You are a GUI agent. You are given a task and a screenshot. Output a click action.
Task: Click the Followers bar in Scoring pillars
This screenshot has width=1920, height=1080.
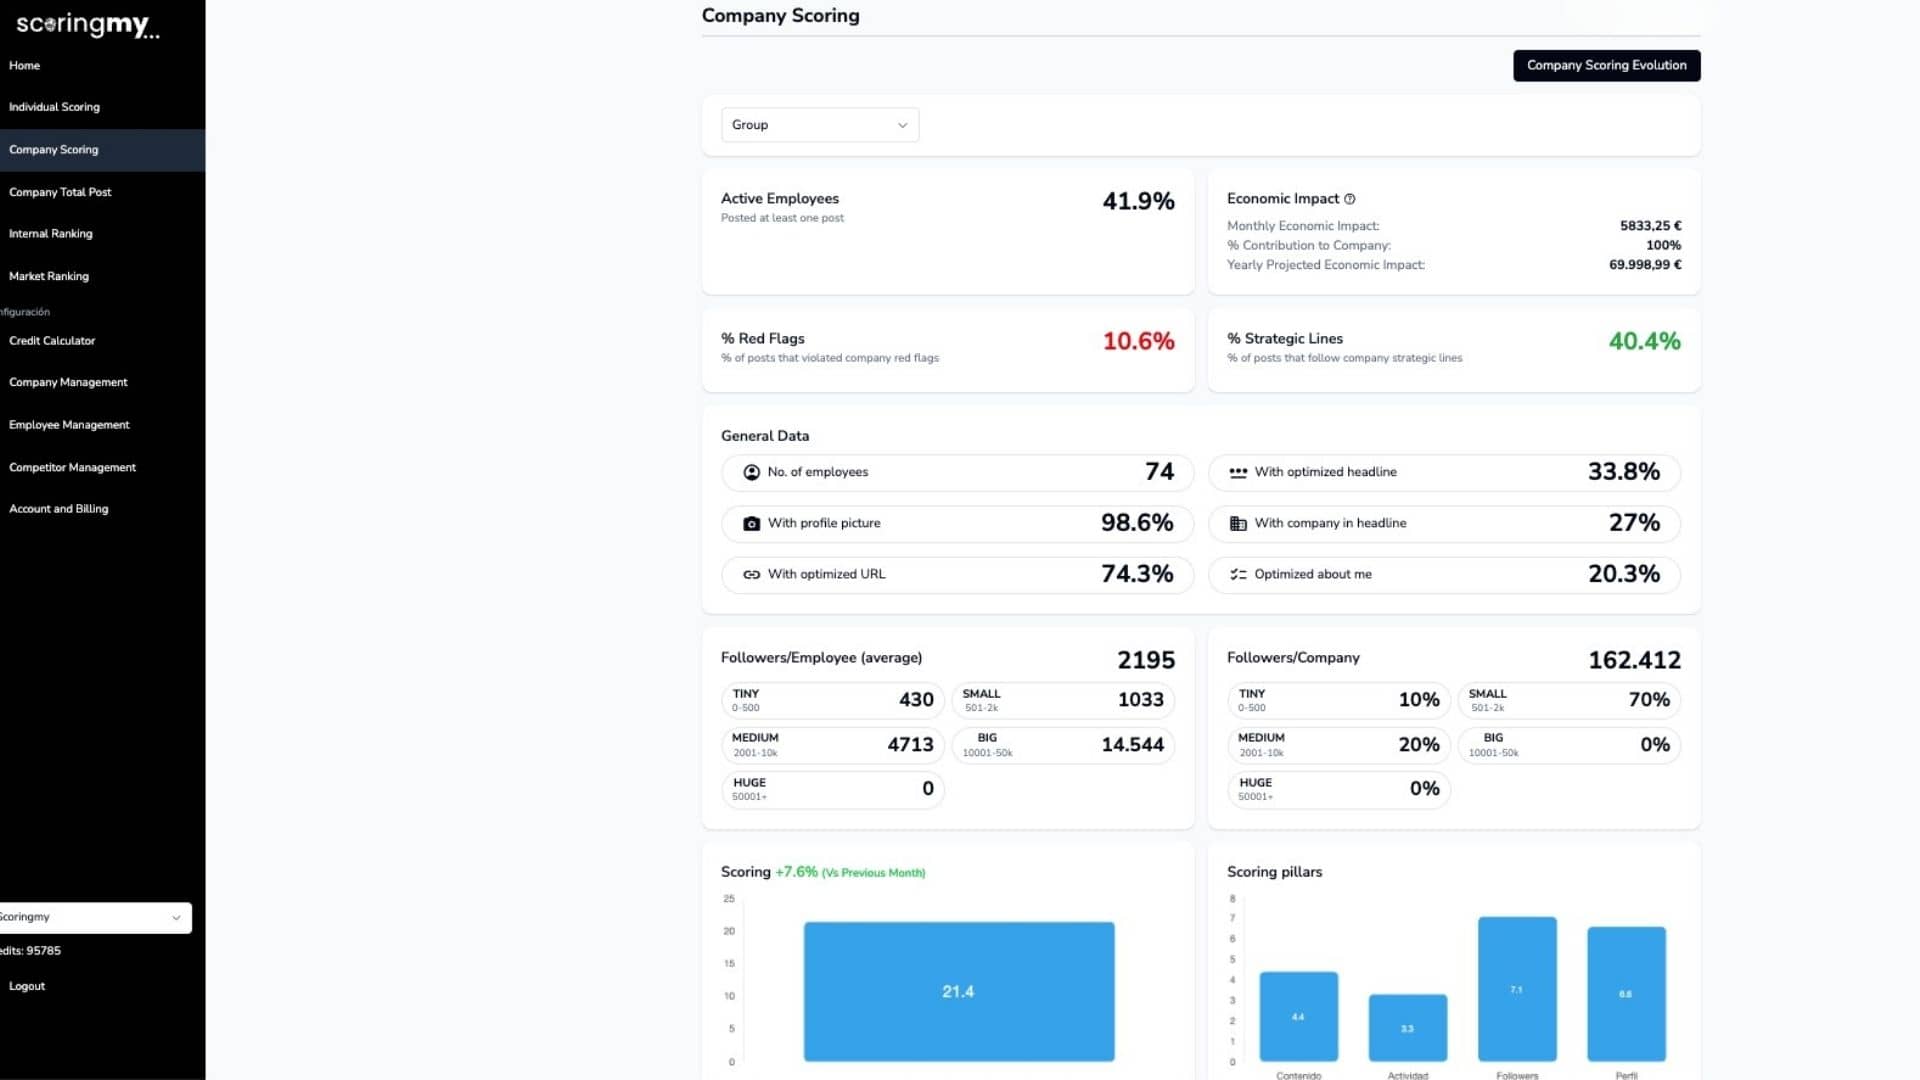point(1516,989)
